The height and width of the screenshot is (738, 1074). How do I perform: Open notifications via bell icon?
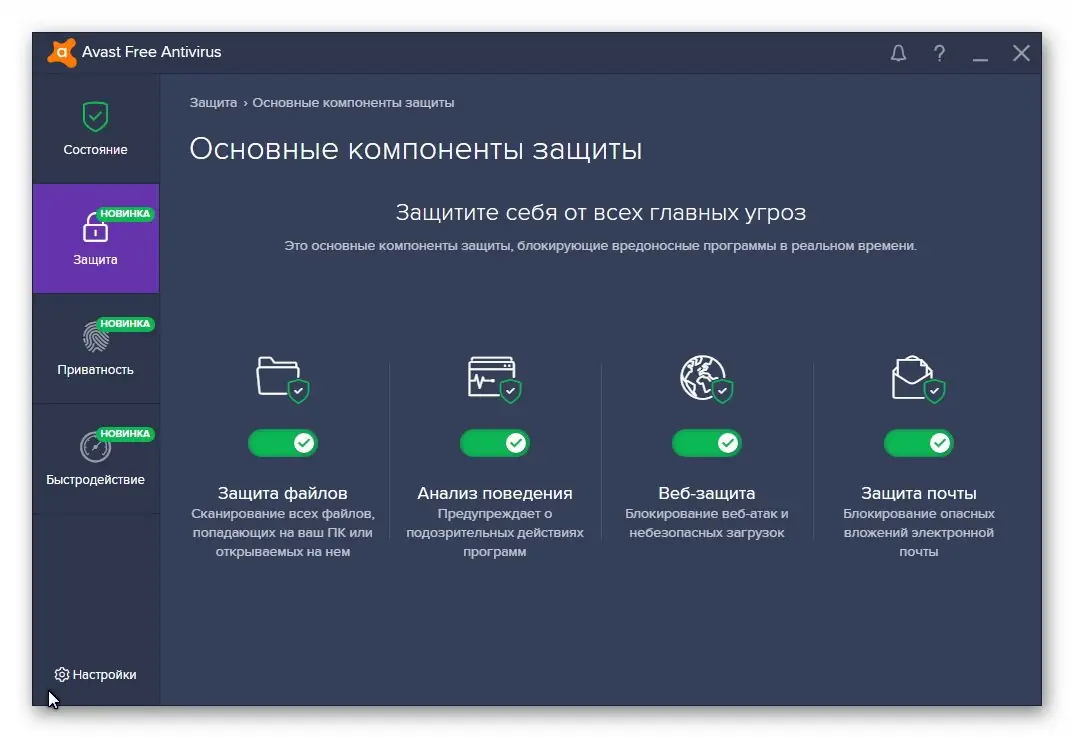click(x=897, y=53)
